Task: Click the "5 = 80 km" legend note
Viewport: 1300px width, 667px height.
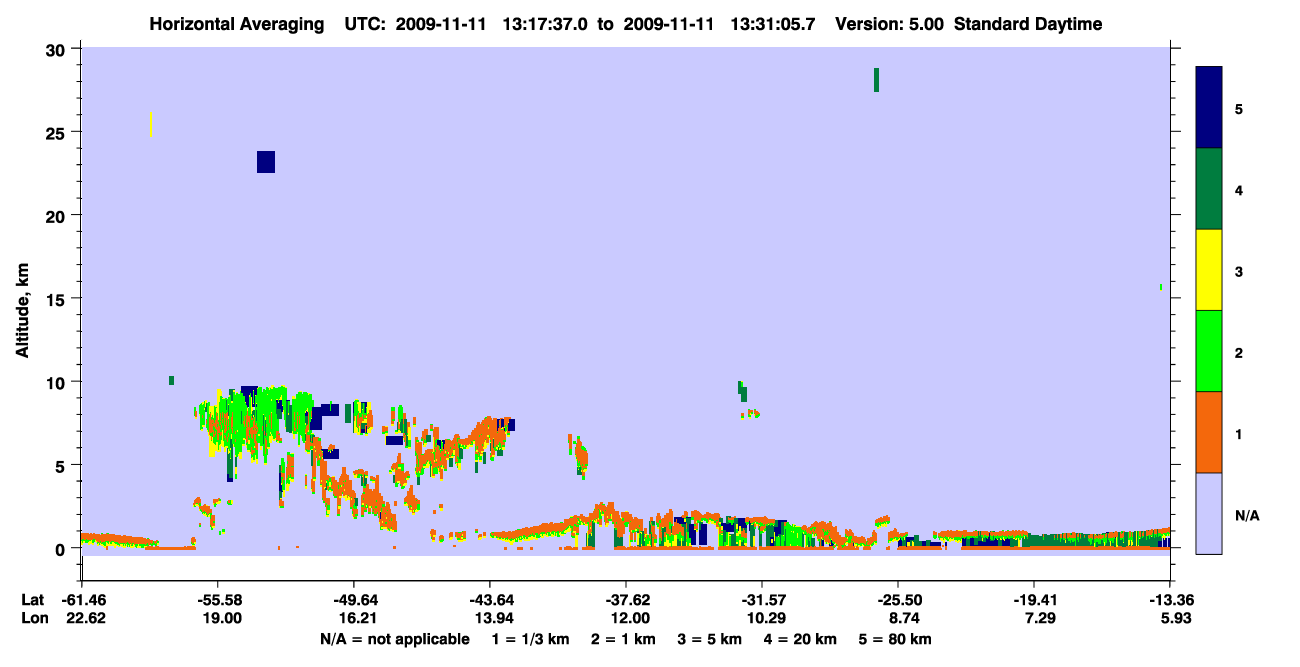Action: click(x=895, y=639)
